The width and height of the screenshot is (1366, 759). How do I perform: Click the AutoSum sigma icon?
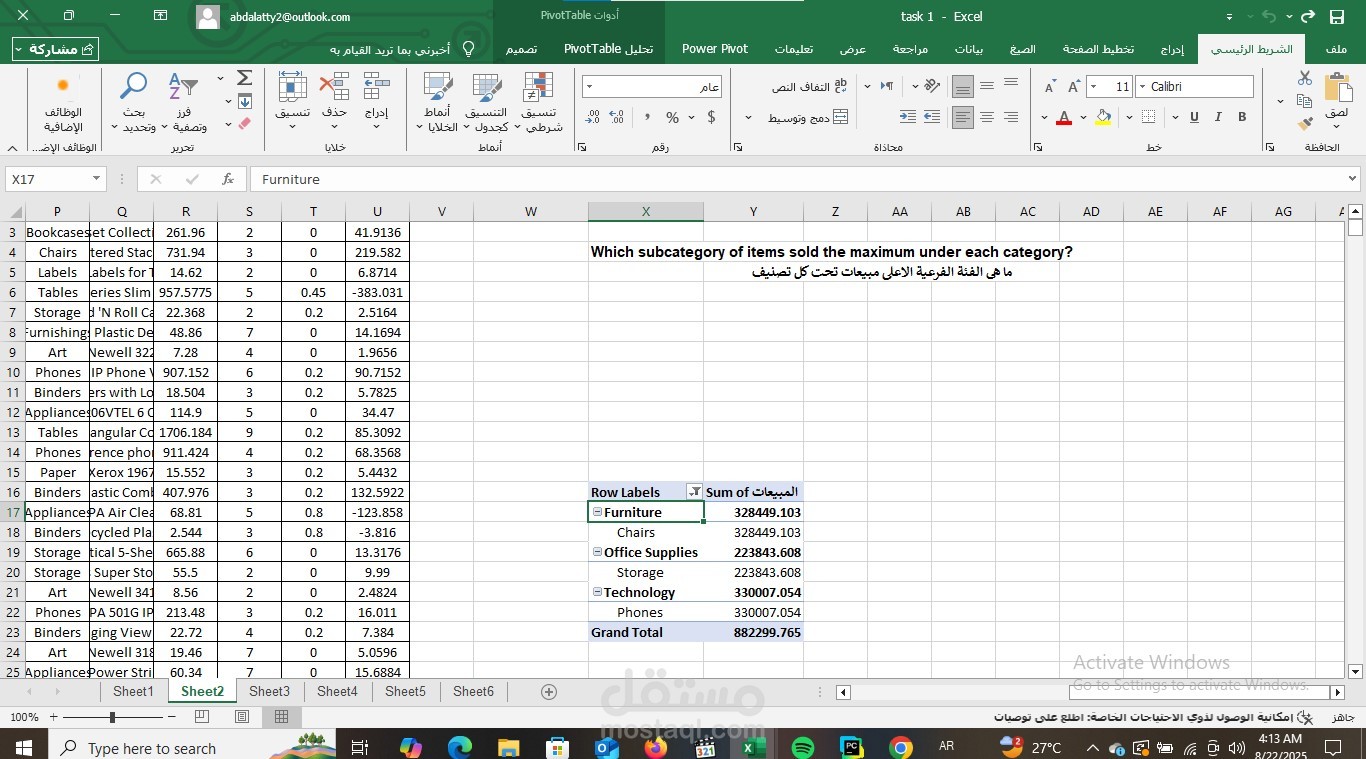click(x=244, y=78)
